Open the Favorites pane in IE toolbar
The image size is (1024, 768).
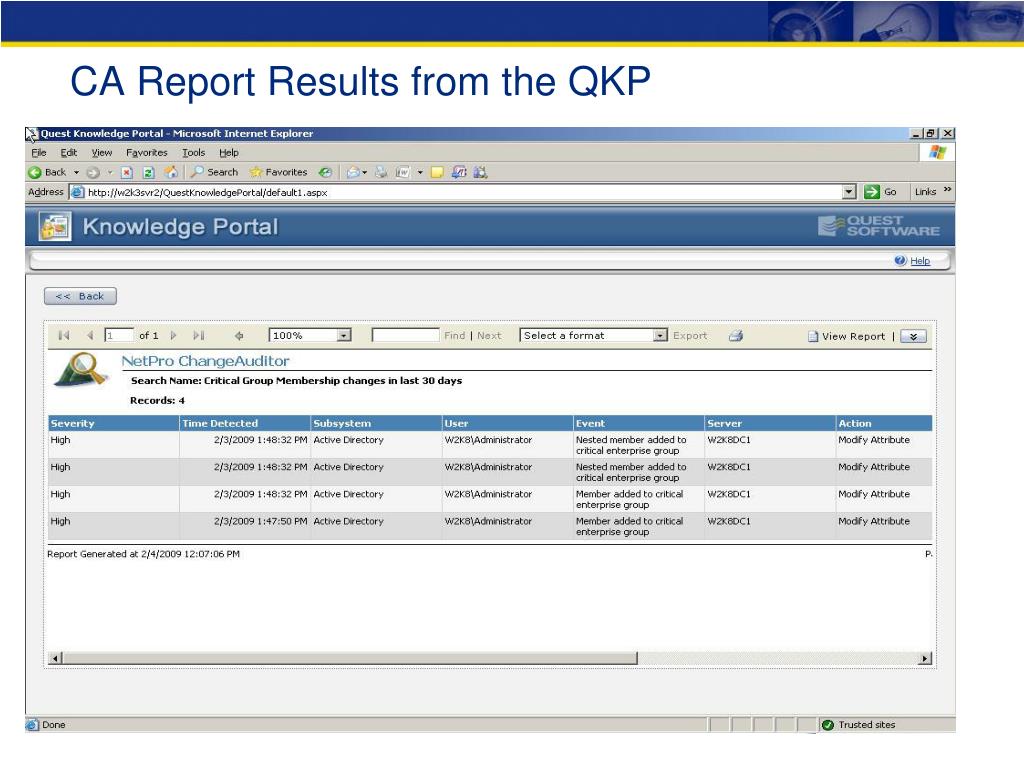point(278,172)
